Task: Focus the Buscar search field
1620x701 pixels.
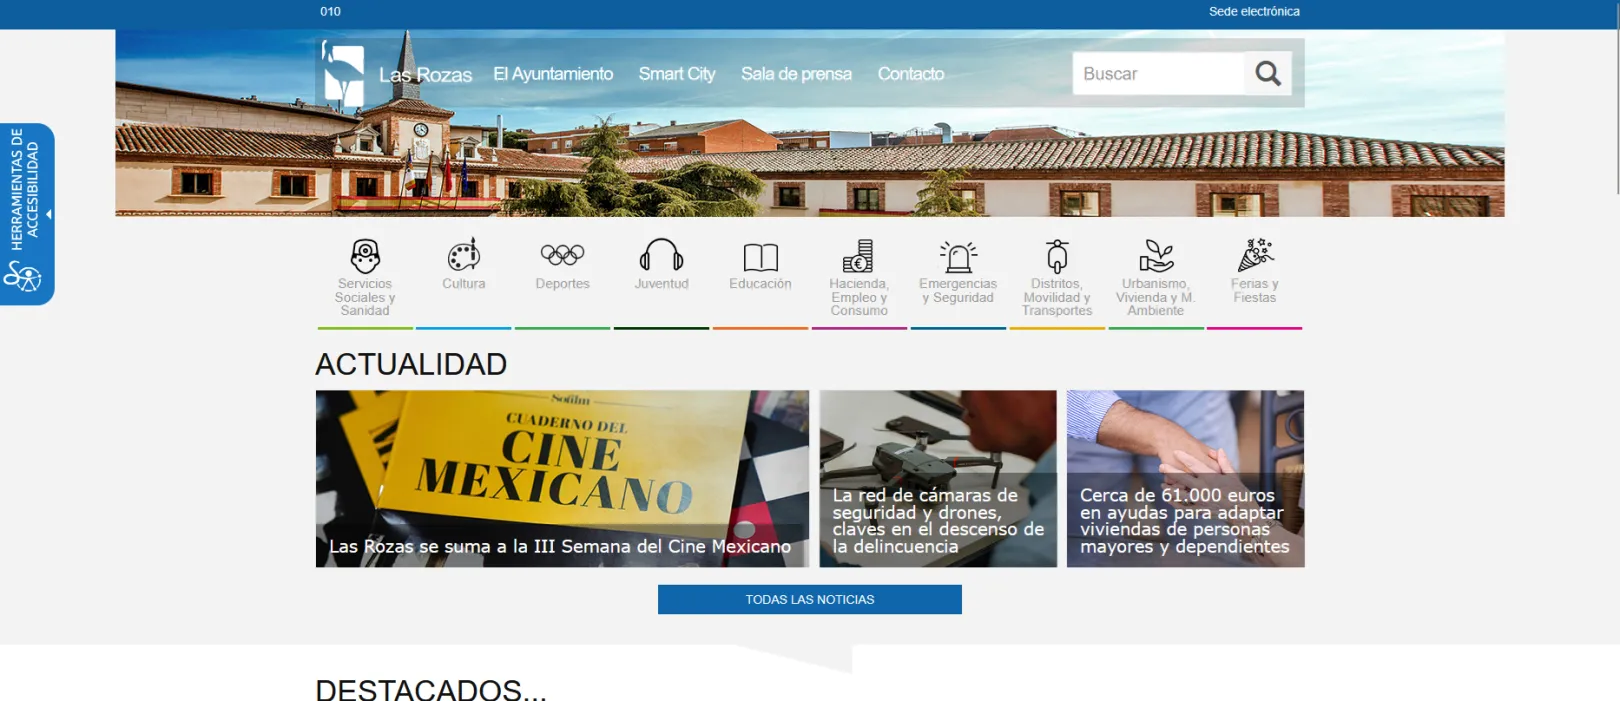Action: pos(1159,74)
